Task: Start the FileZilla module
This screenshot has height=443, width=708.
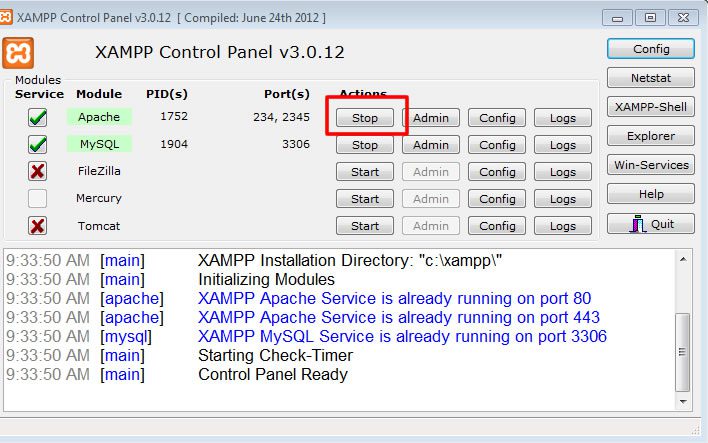Action: click(365, 172)
